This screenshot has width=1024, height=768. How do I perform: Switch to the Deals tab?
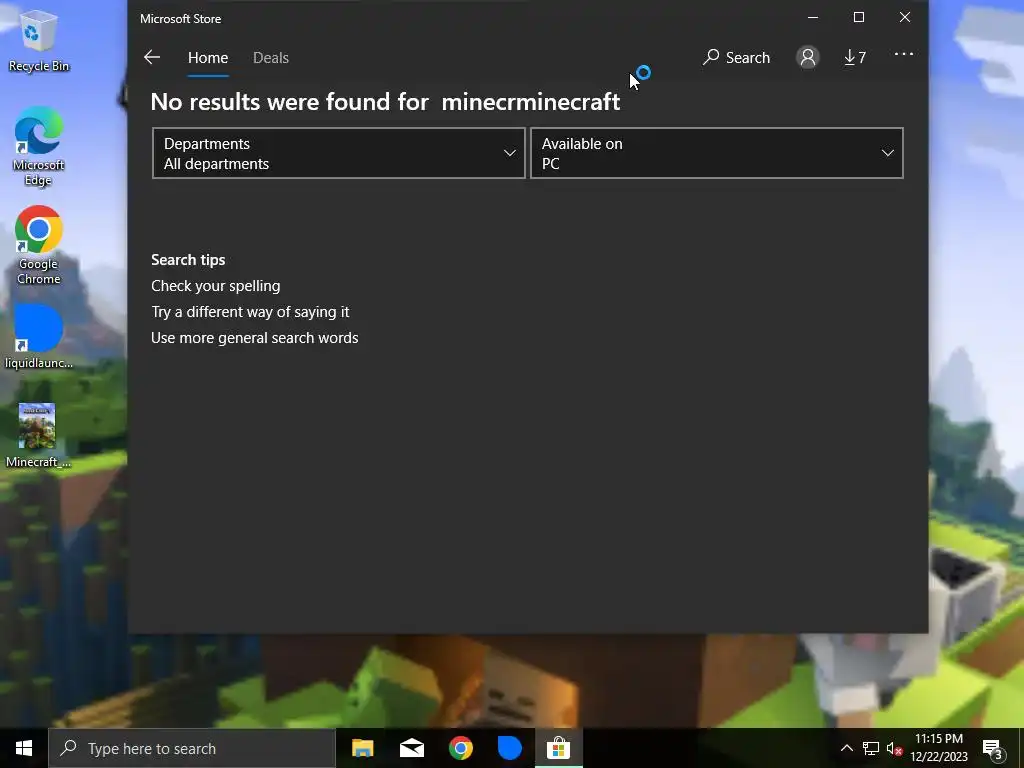(270, 57)
